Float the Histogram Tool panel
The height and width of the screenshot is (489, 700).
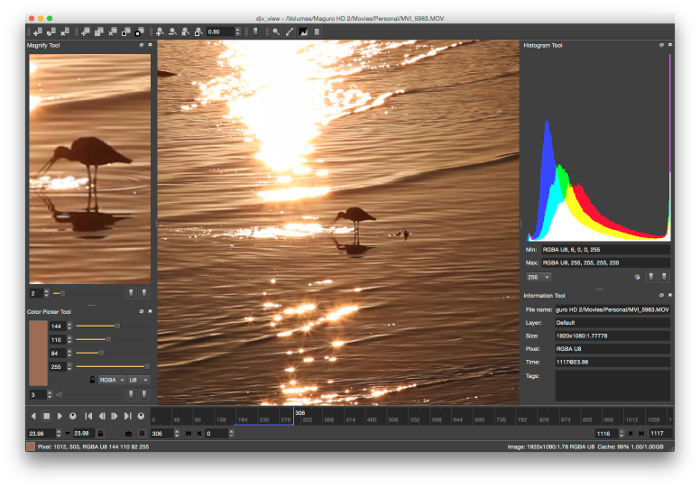pyautogui.click(x=661, y=45)
